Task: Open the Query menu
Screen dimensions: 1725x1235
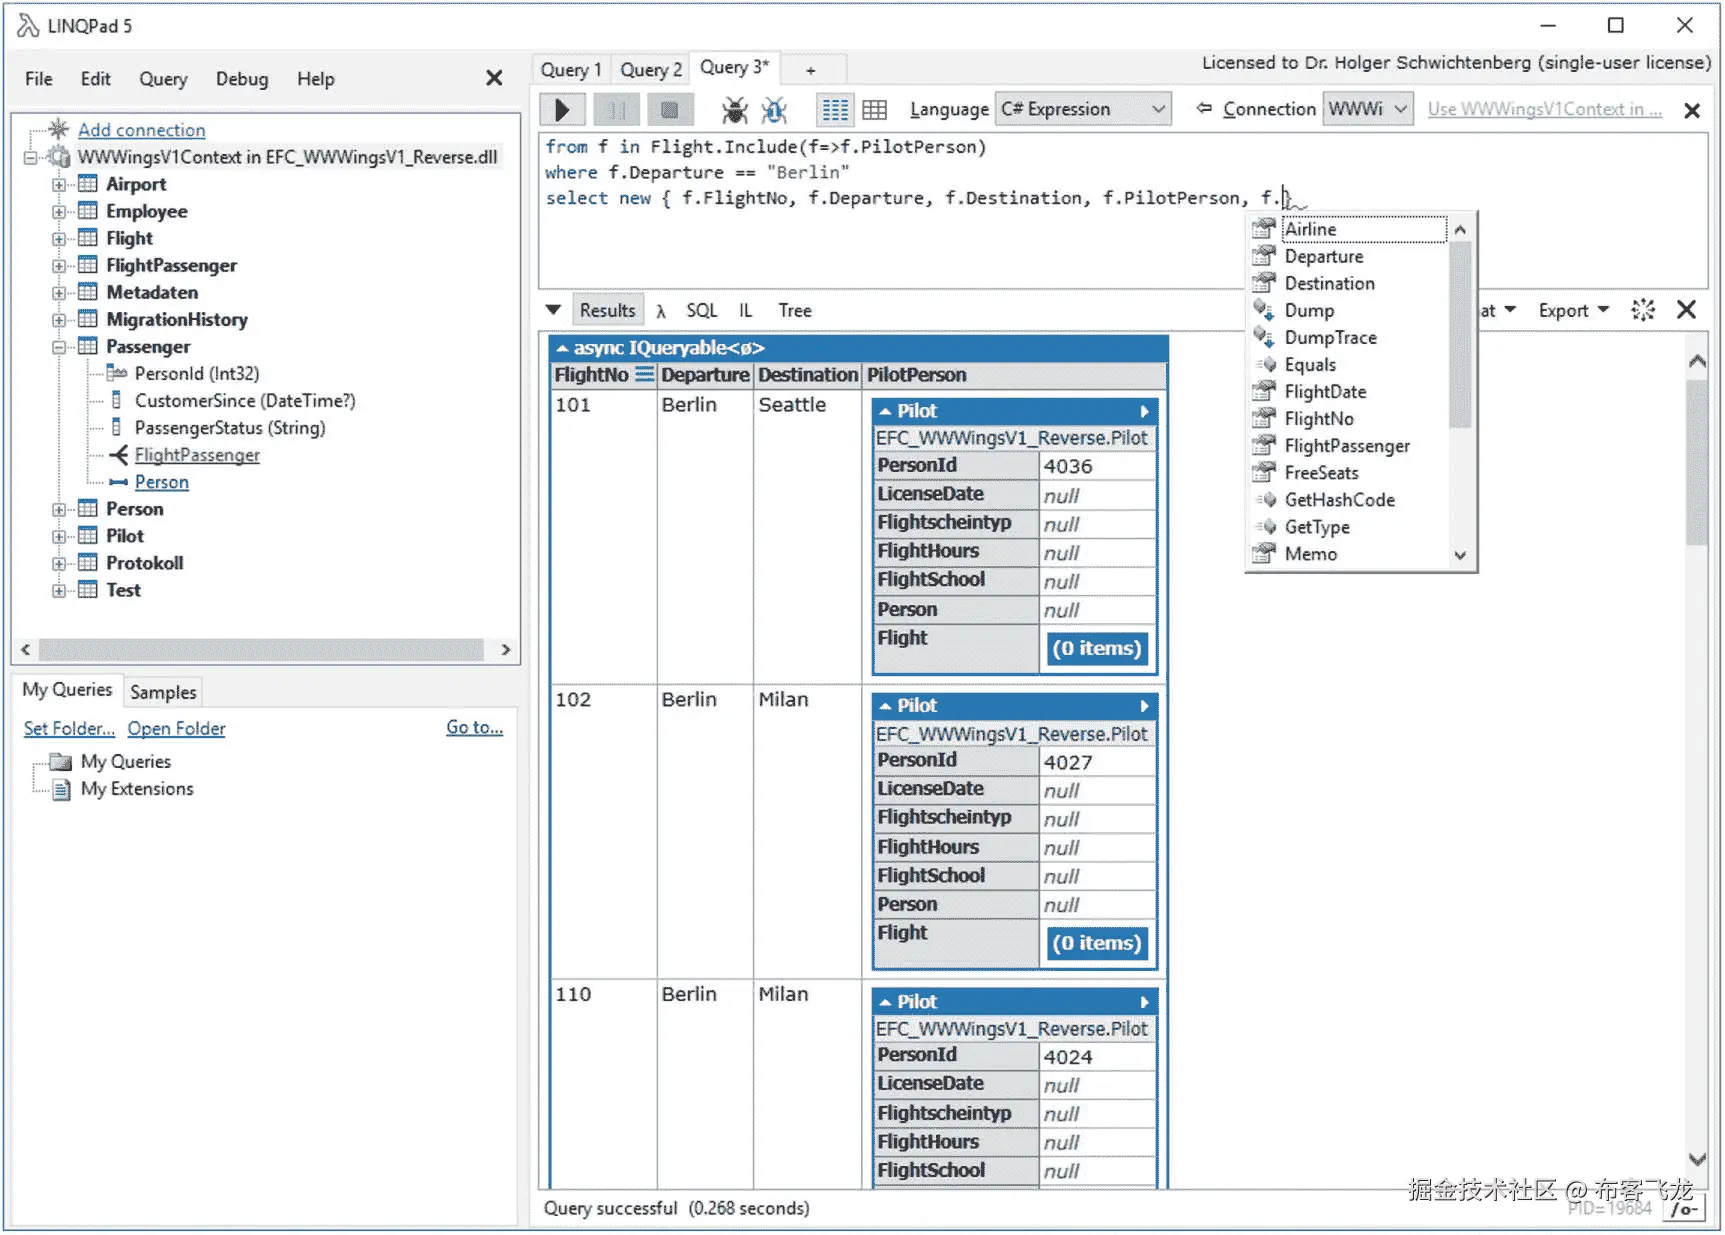Action: (x=163, y=79)
